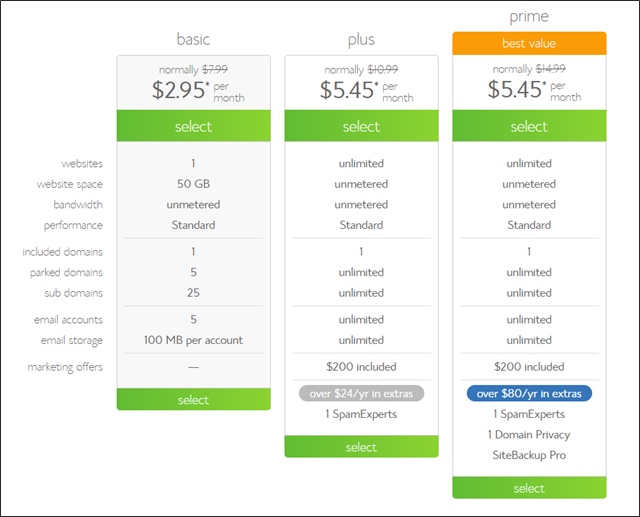Click bottom select button under basic plan
640x517 pixels.
(x=193, y=399)
